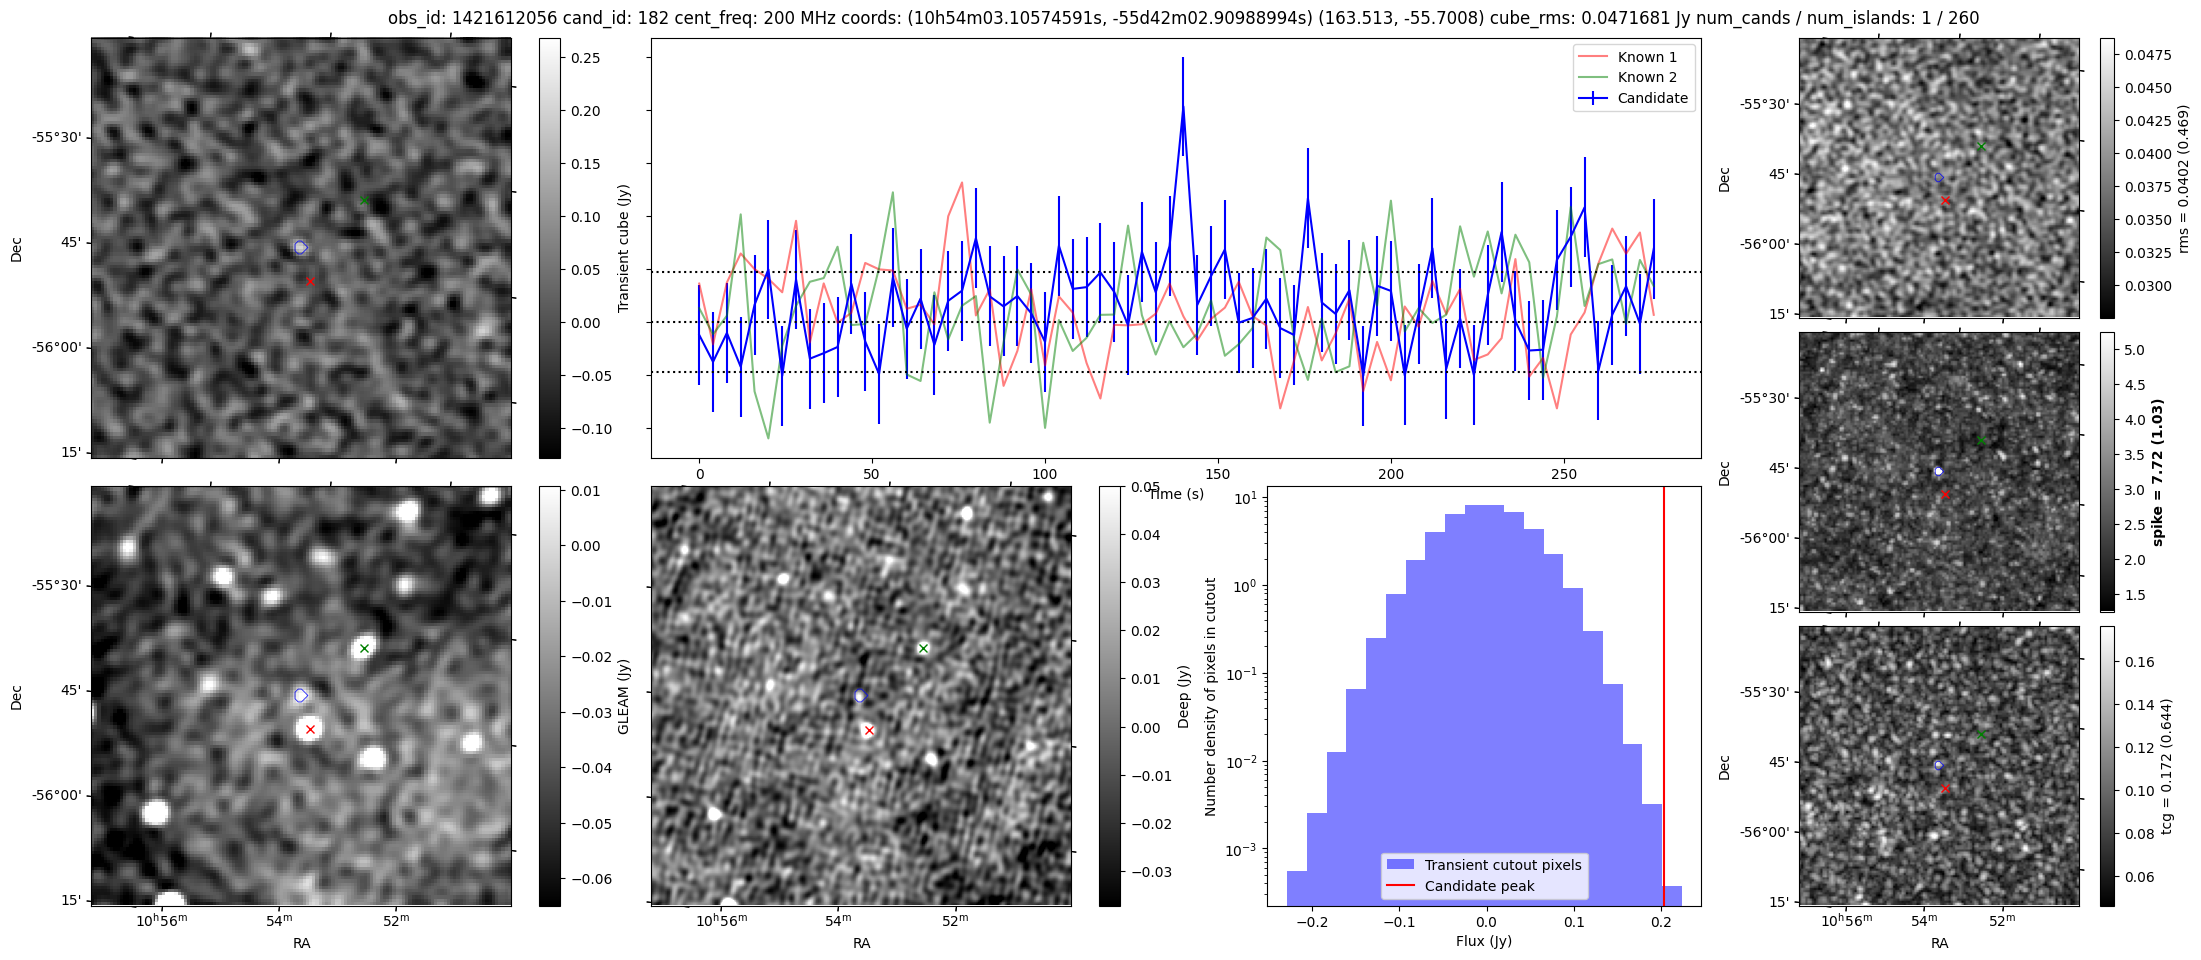Click the Transient cube colorbar
Viewport: 2201px width, 960px height.
click(549, 248)
